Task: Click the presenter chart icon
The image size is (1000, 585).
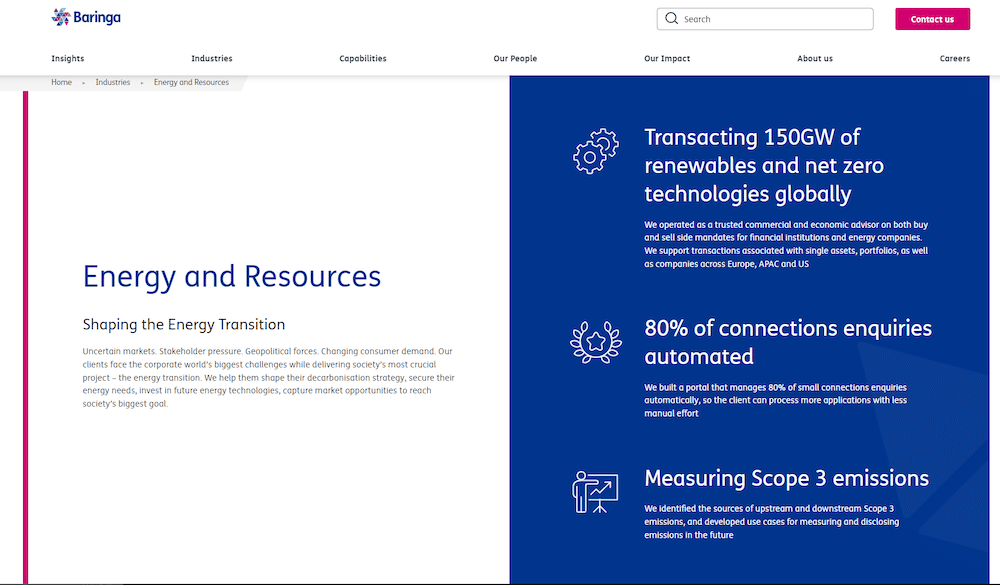Action: coord(595,492)
